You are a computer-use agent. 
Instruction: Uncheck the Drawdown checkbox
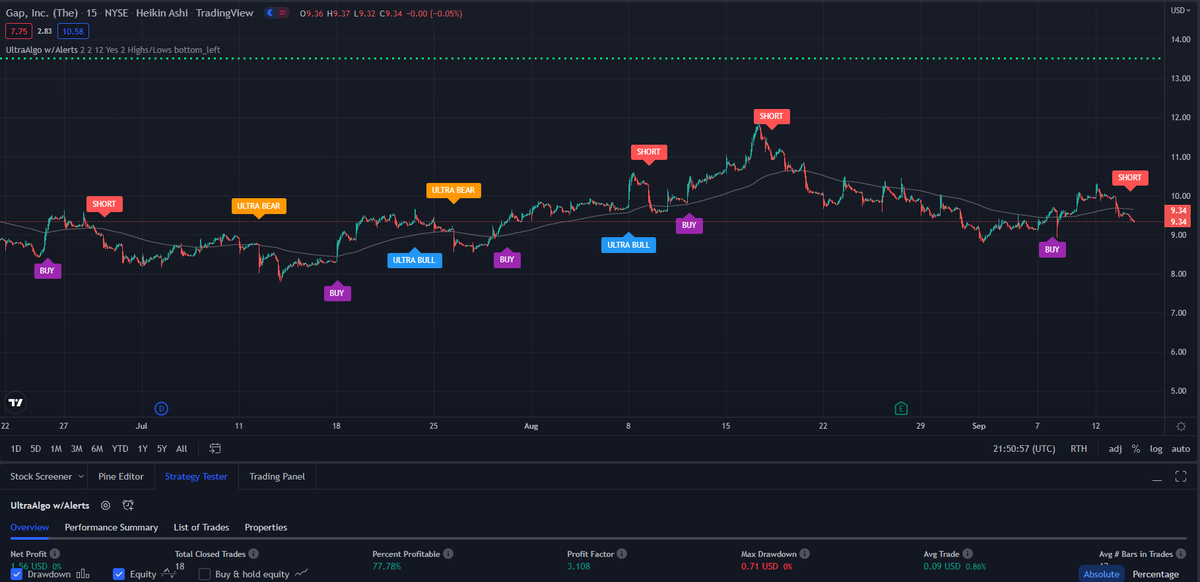tap(15, 574)
